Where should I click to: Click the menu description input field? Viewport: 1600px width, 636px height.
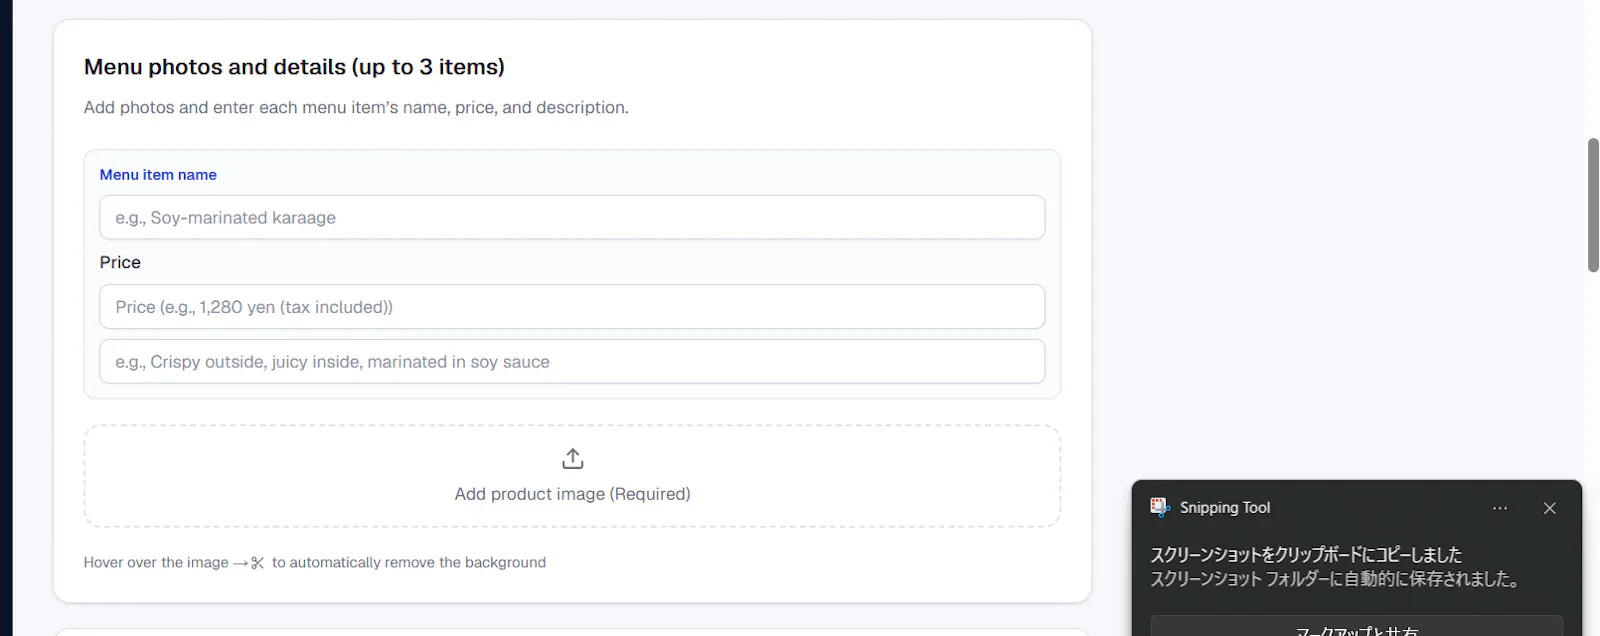572,362
